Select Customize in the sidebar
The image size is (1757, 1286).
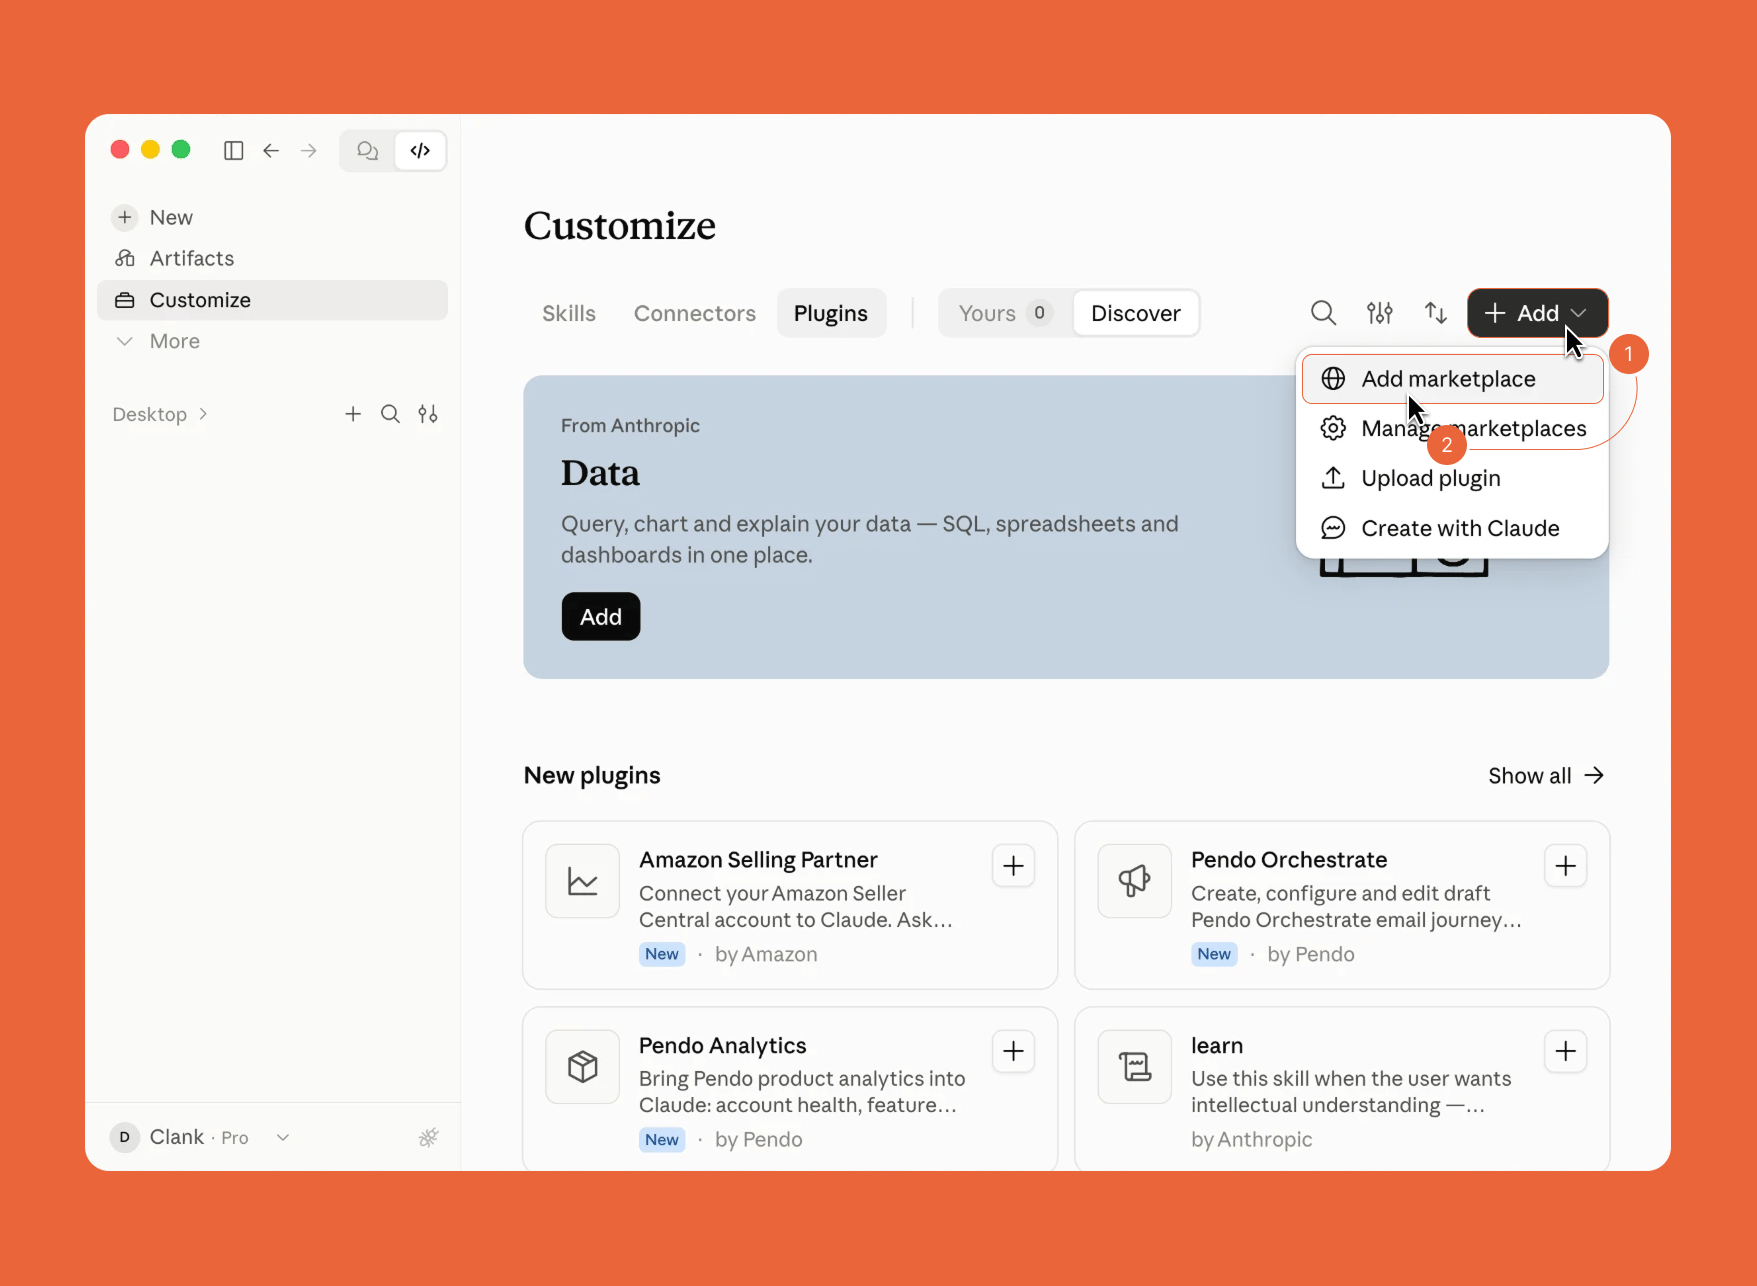click(x=272, y=300)
